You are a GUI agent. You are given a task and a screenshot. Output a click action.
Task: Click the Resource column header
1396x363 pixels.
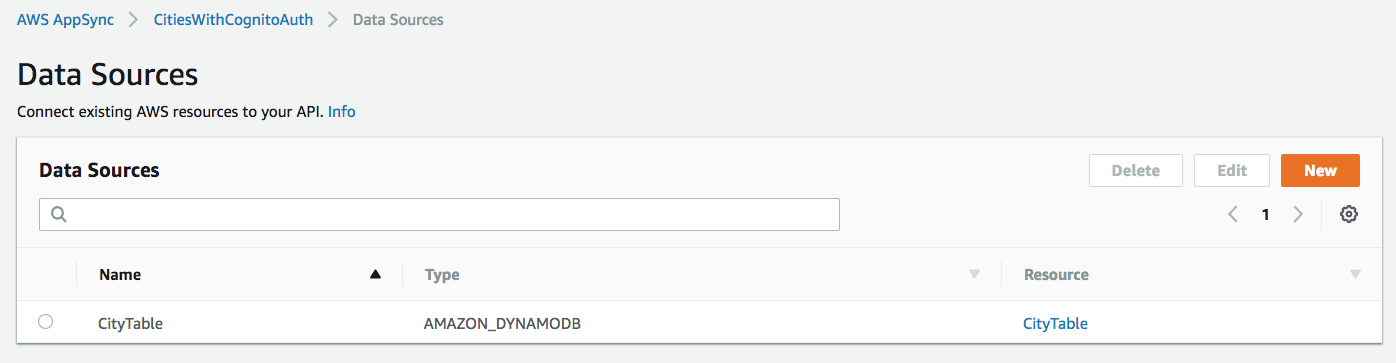point(1056,274)
